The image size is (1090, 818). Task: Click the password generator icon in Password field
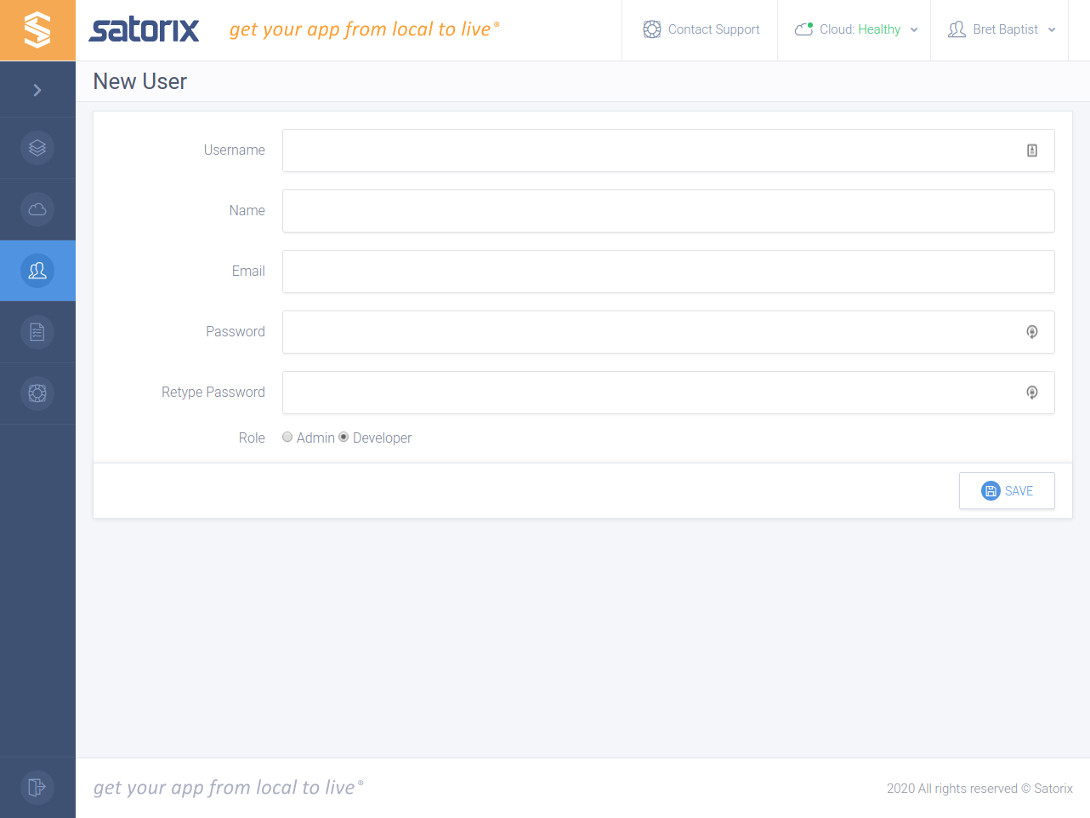coord(1032,331)
